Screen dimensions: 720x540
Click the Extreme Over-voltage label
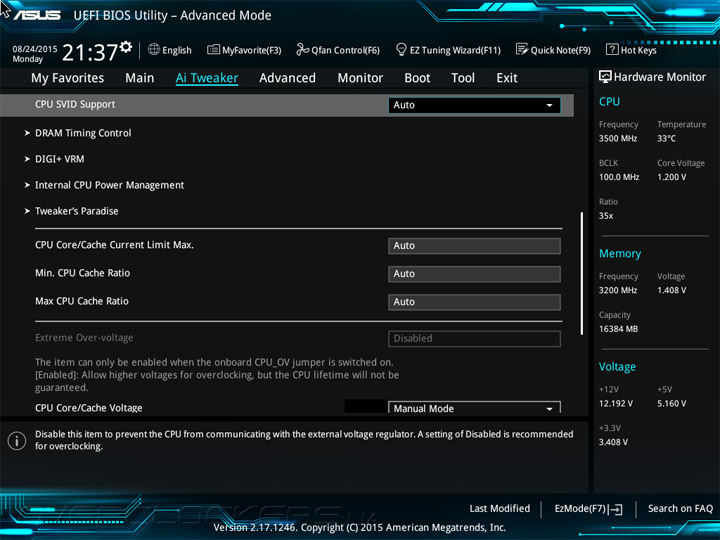[84, 338]
